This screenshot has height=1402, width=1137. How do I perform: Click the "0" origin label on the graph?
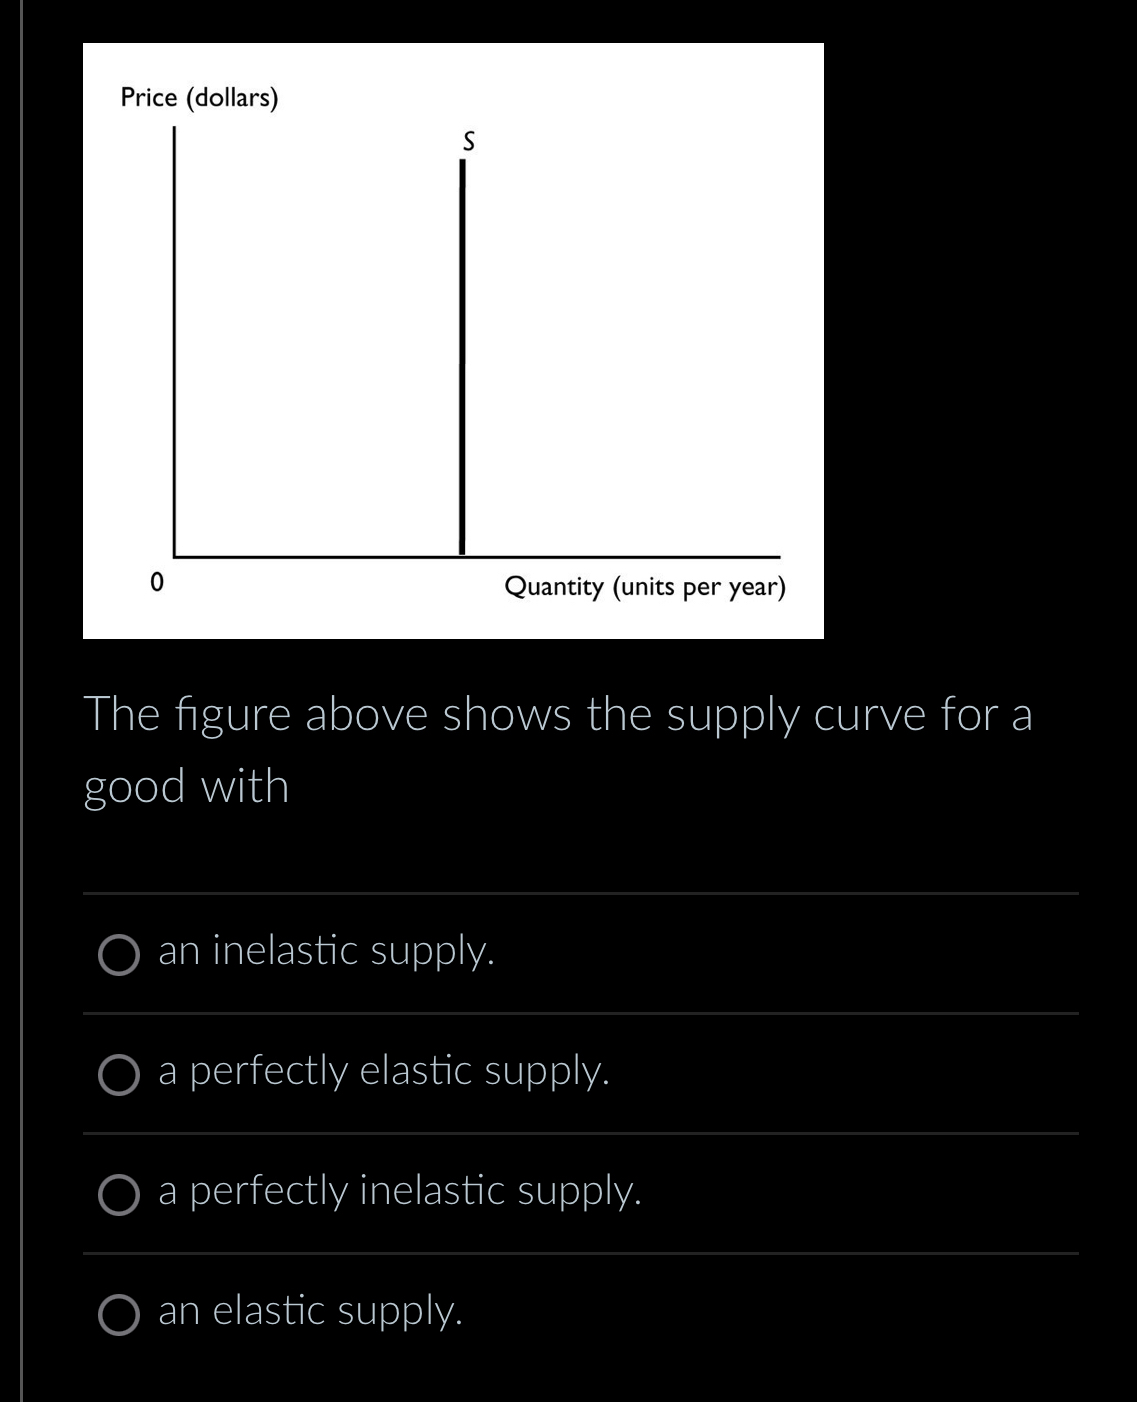pyautogui.click(x=156, y=582)
